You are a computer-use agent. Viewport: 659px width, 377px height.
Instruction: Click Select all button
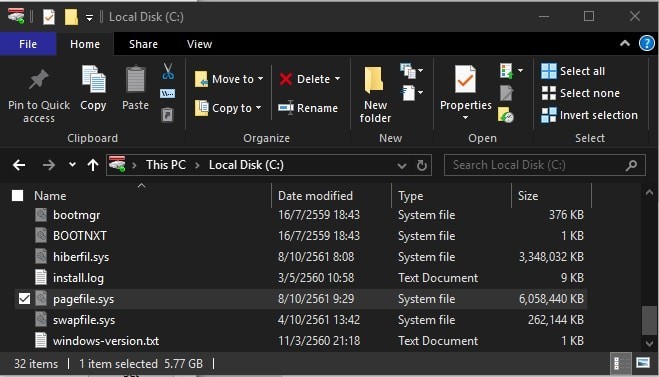(x=573, y=71)
